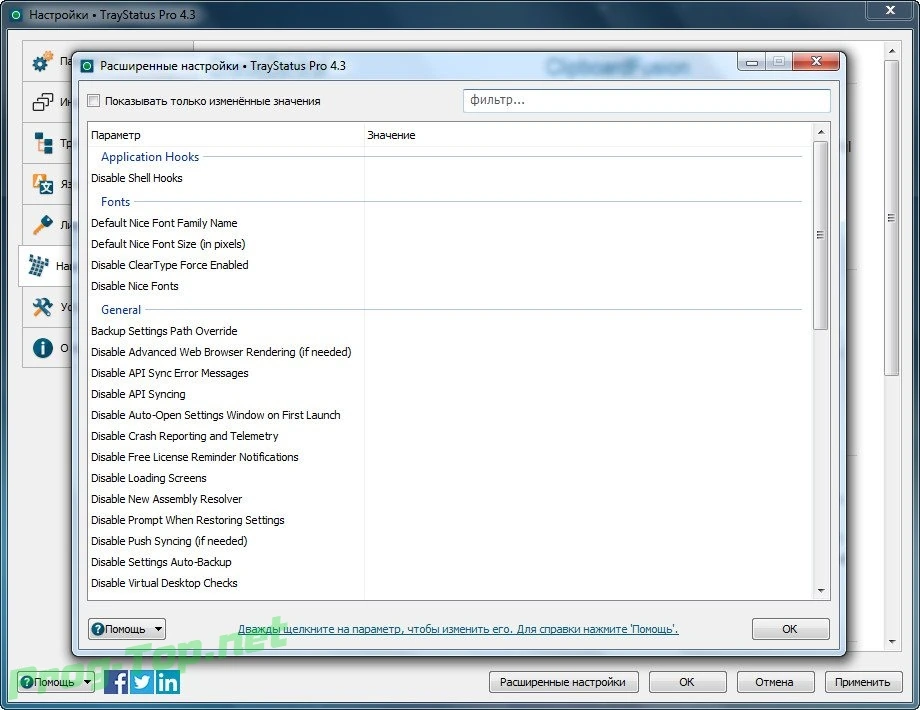The width and height of the screenshot is (920, 710).
Task: Select 'Disable Settings Auto-Backup' row
Action: [x=449, y=562]
